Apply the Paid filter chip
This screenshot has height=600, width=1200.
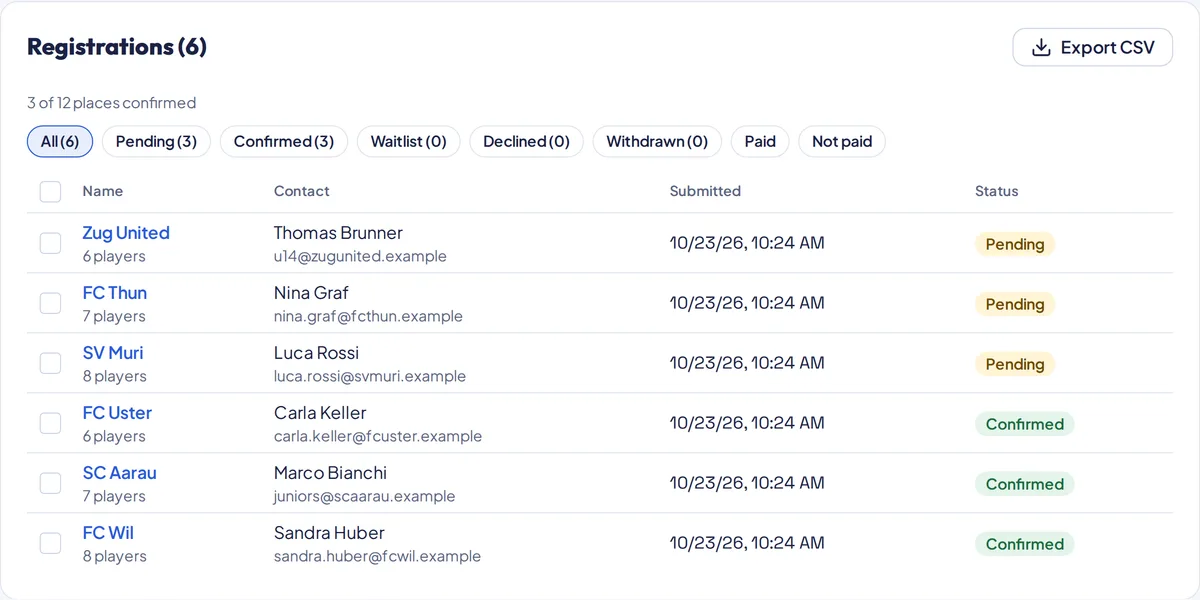(x=760, y=141)
